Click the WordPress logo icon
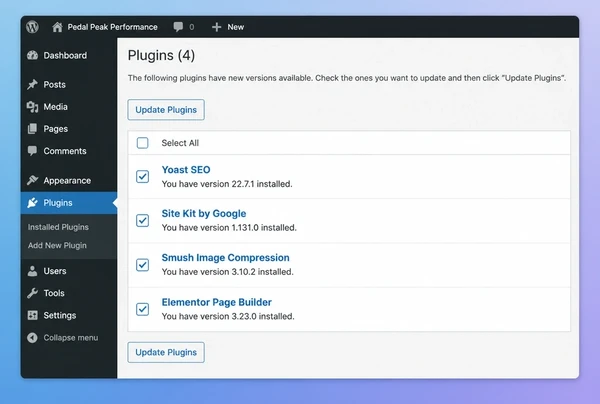 pos(33,27)
